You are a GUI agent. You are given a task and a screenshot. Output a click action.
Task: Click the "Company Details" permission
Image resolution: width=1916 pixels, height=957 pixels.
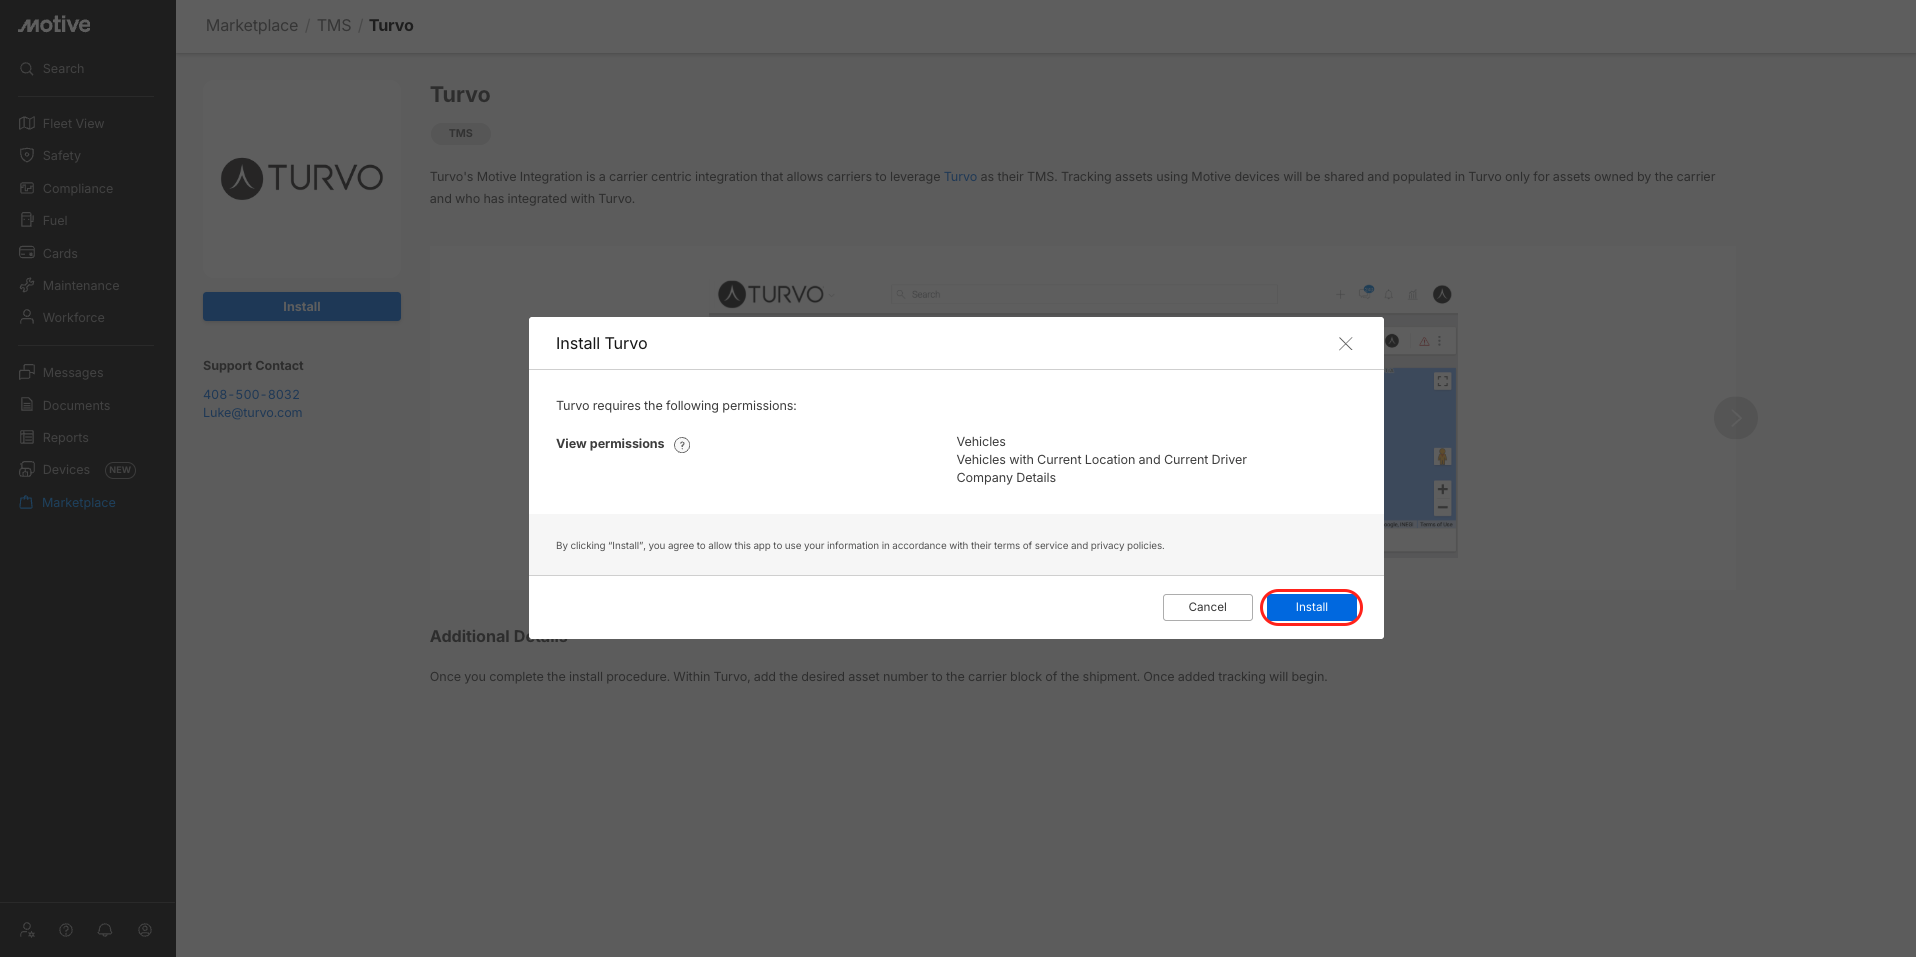pos(1006,478)
